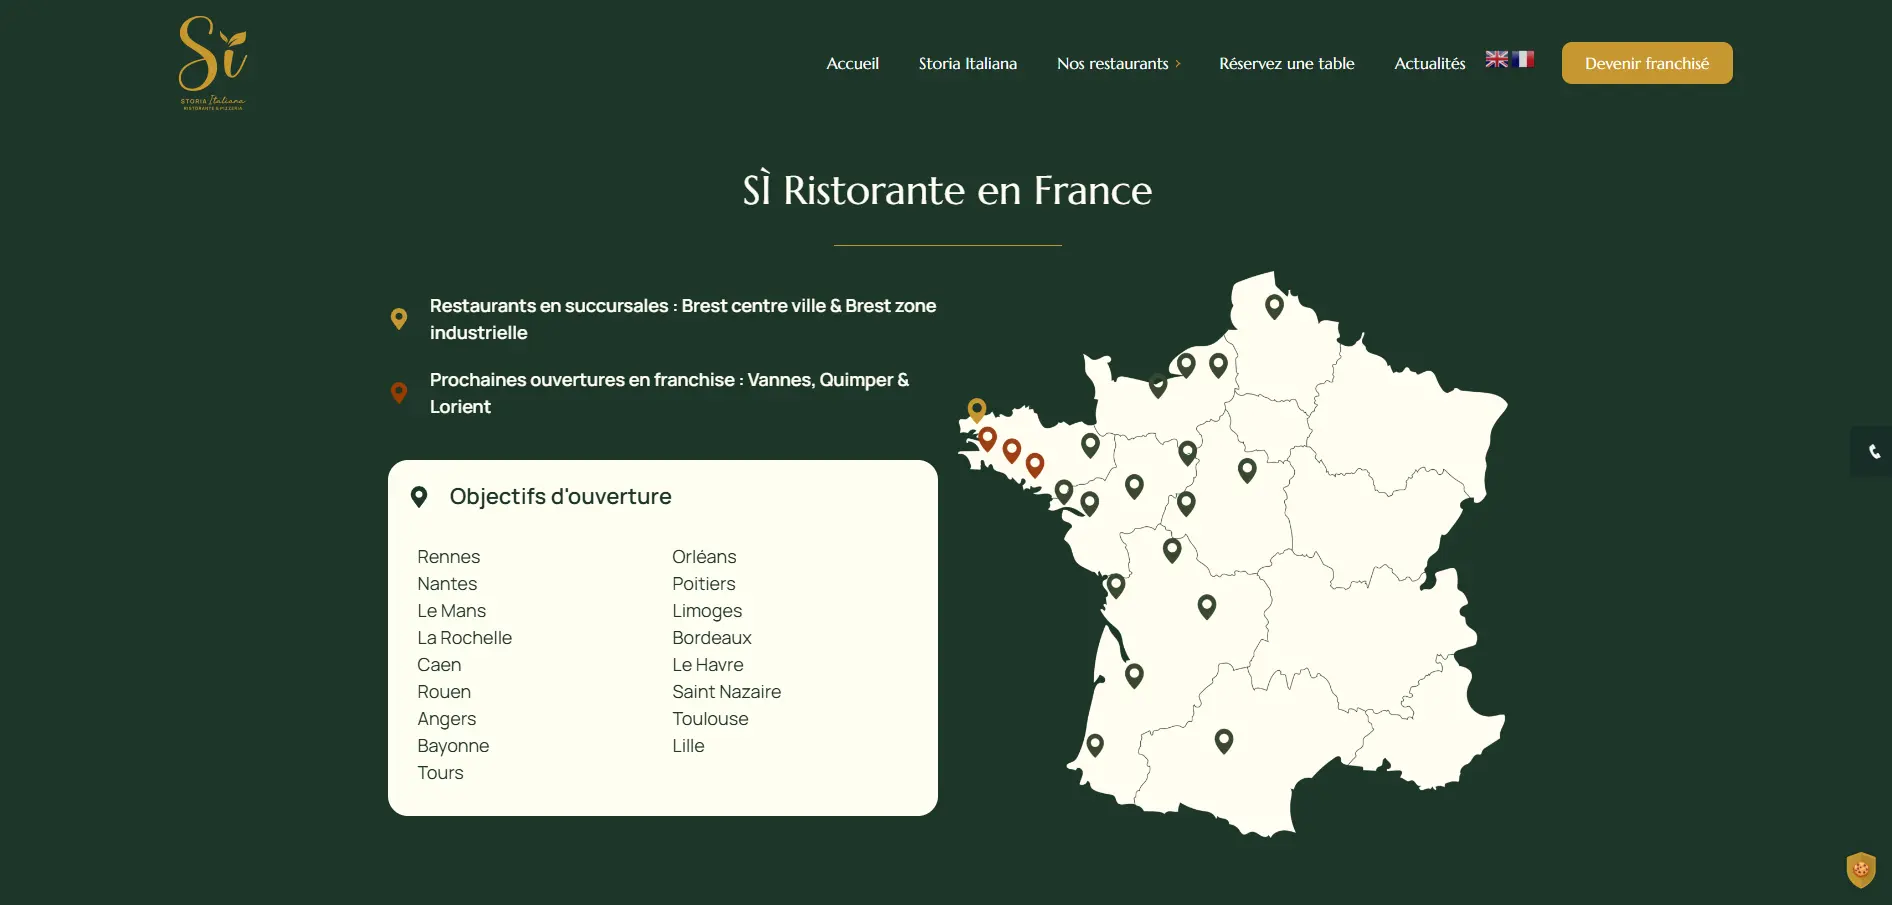Open the cookie shield icon
The height and width of the screenshot is (905, 1892).
tap(1861, 869)
